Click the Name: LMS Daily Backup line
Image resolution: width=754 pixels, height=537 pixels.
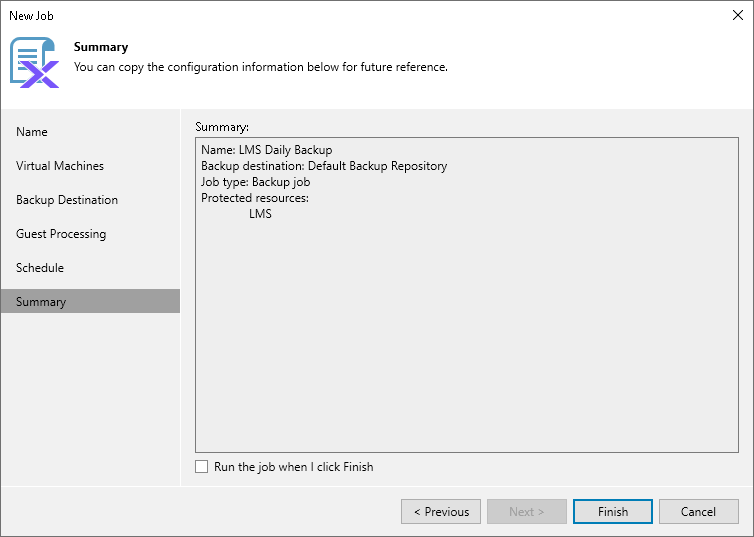pyautogui.click(x=266, y=150)
